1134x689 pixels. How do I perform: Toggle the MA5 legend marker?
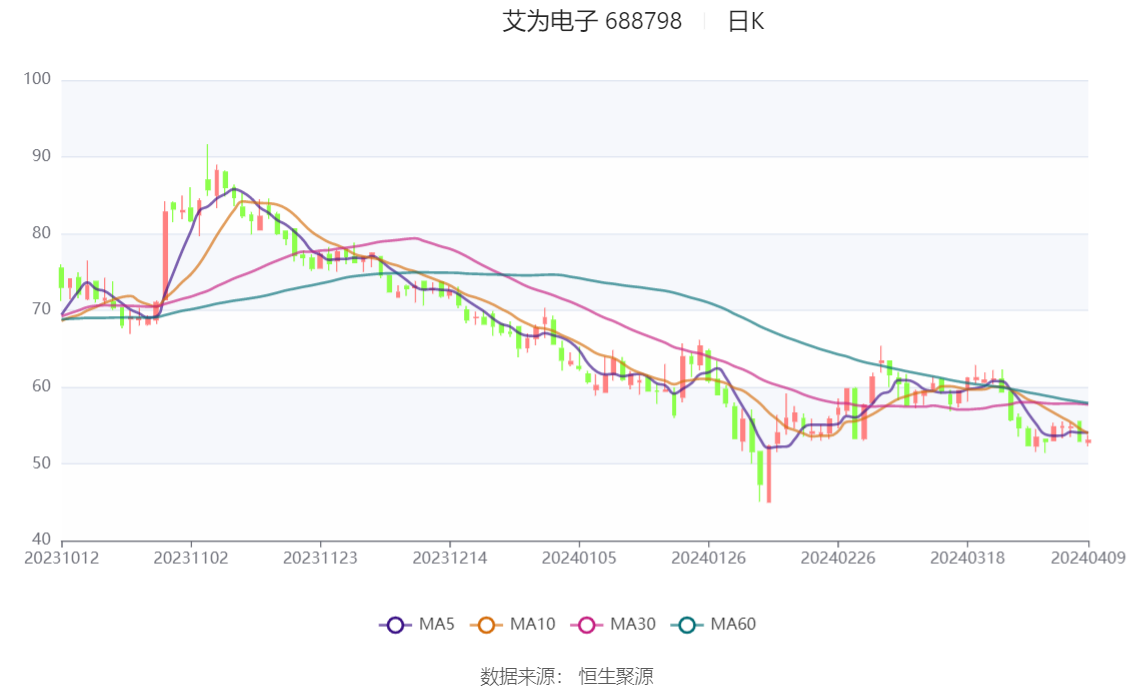point(395,625)
